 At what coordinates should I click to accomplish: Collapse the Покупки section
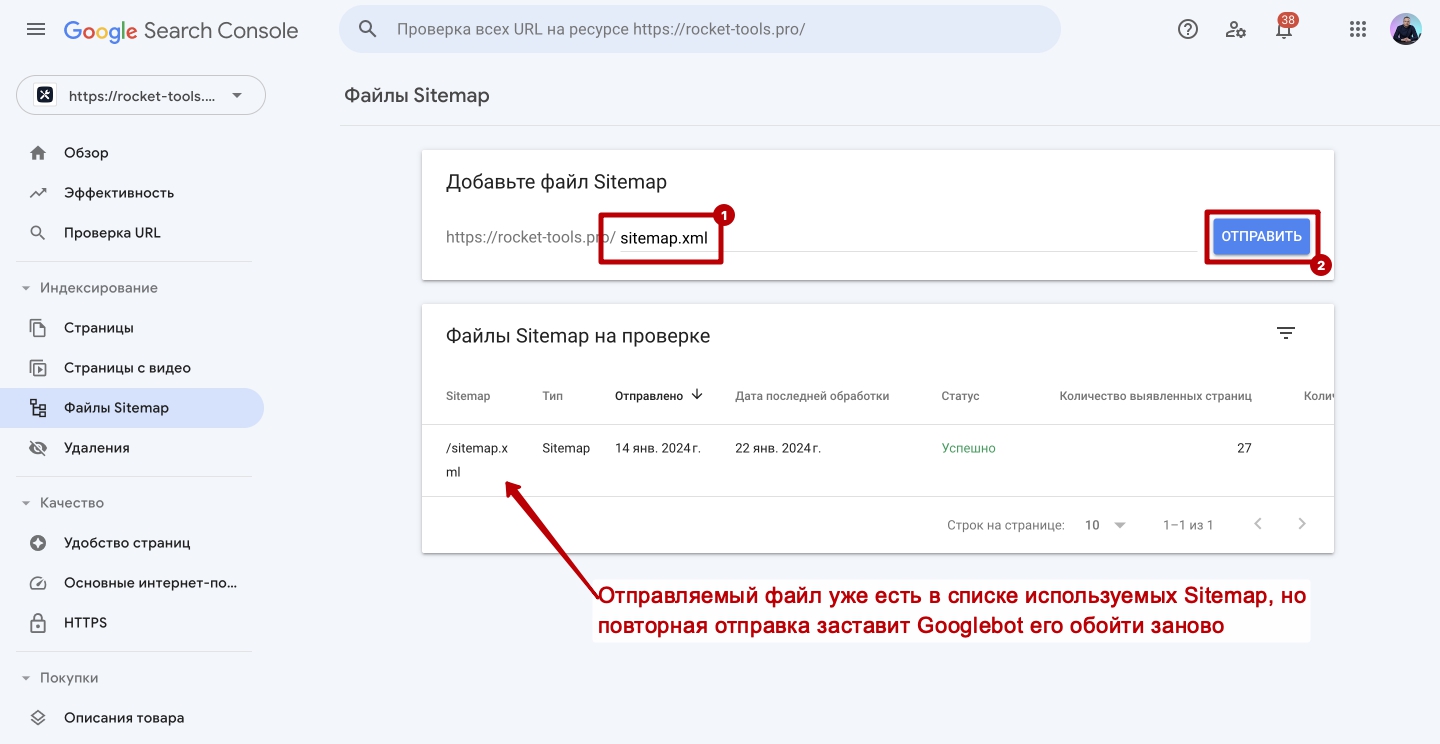(x=26, y=678)
